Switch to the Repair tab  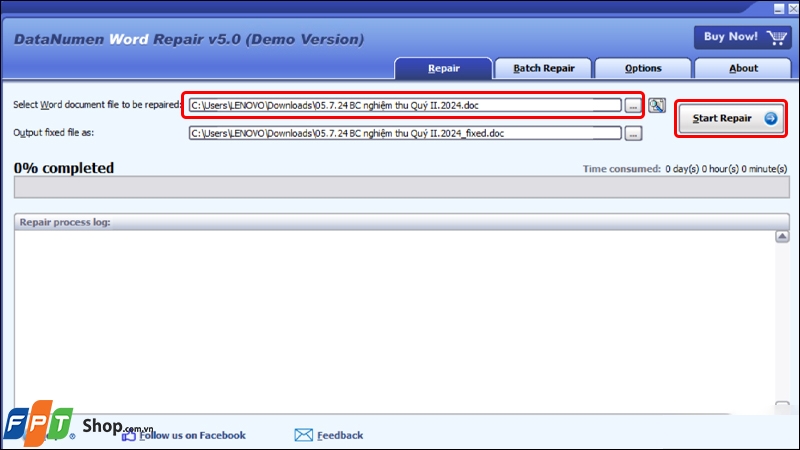(x=443, y=68)
